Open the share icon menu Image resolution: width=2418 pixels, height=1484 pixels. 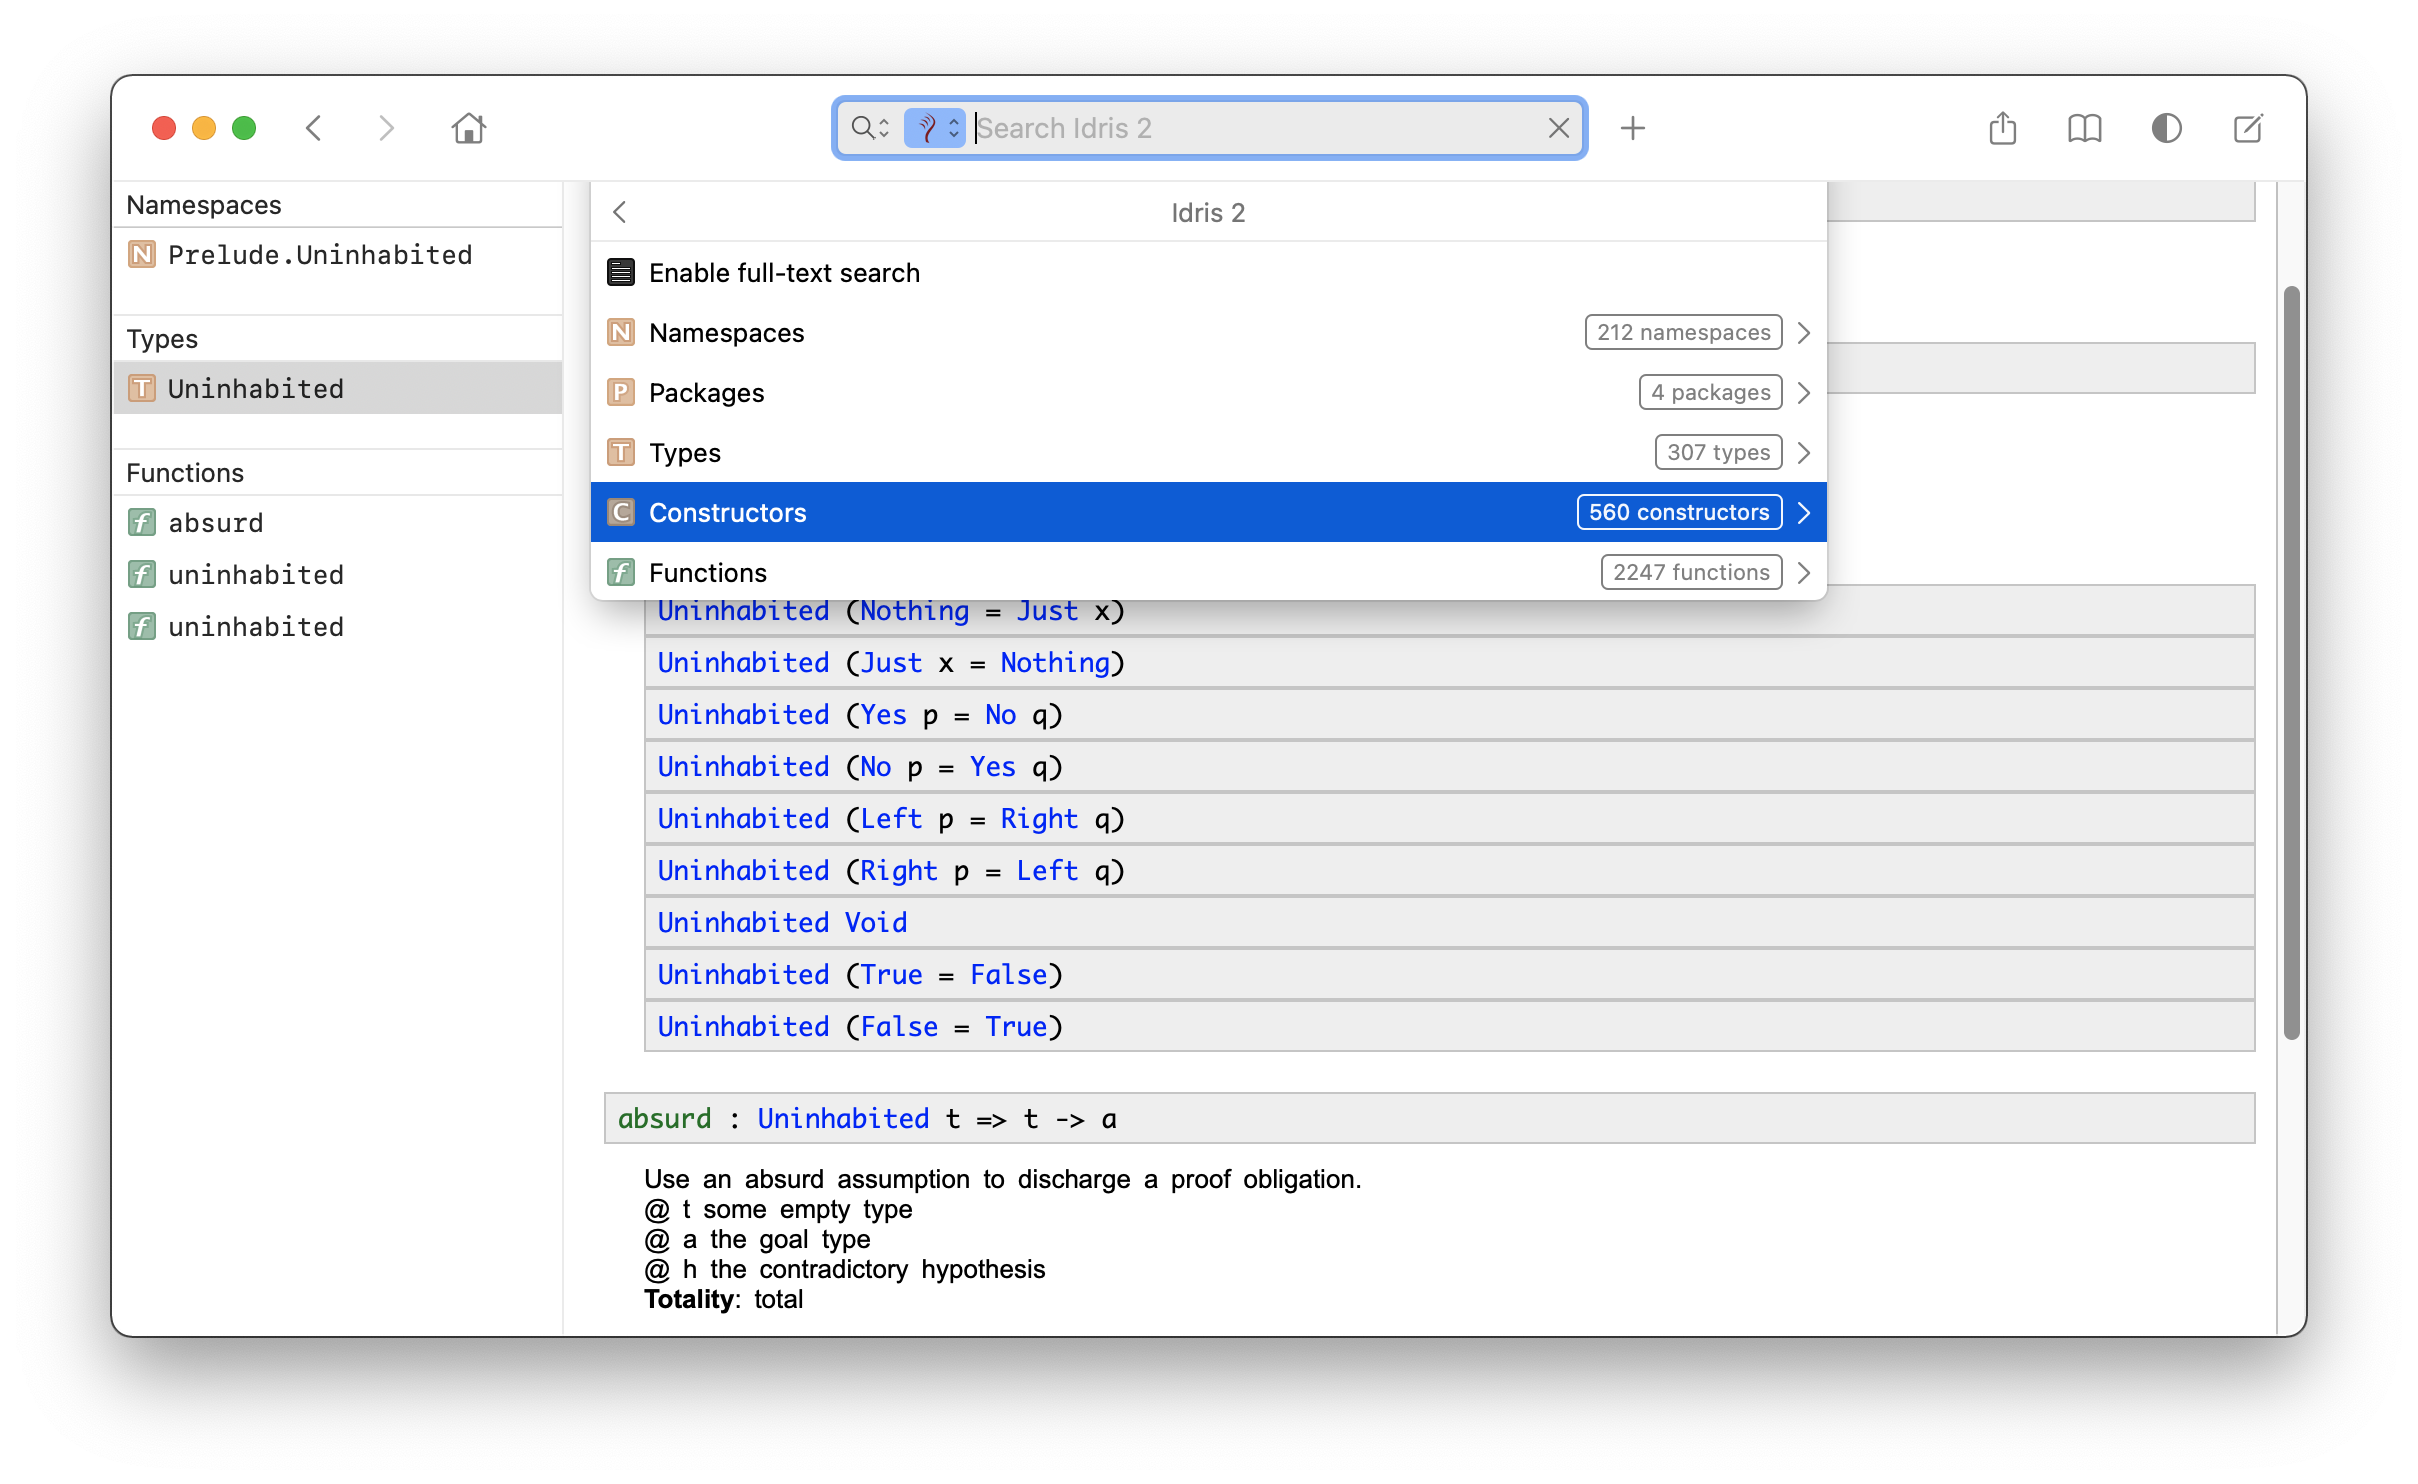2002,128
